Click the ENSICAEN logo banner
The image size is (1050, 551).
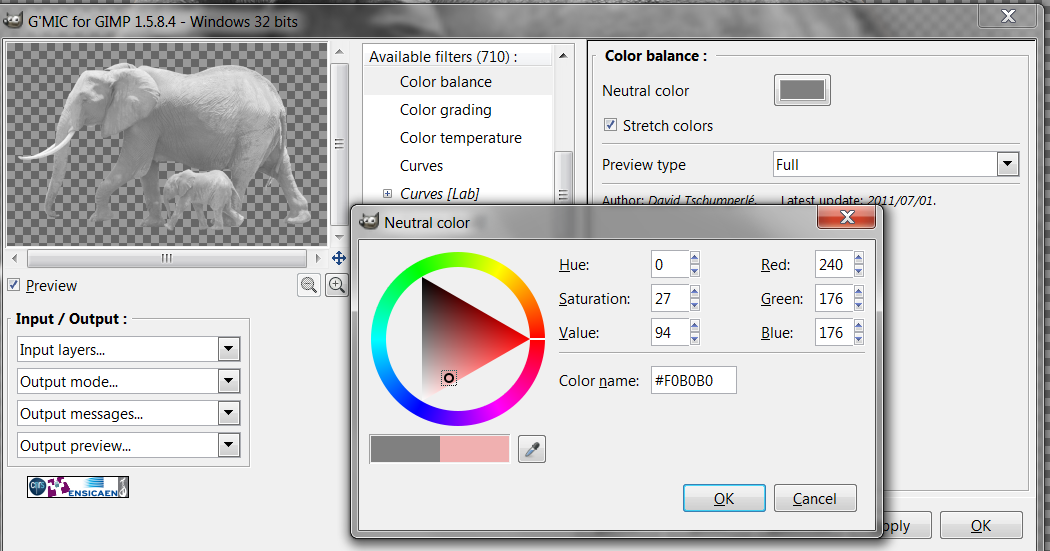coord(78,487)
